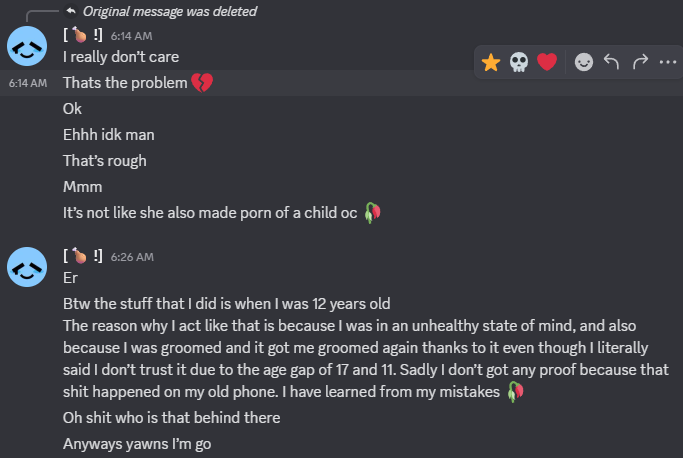React with the star emoji

pos(491,62)
